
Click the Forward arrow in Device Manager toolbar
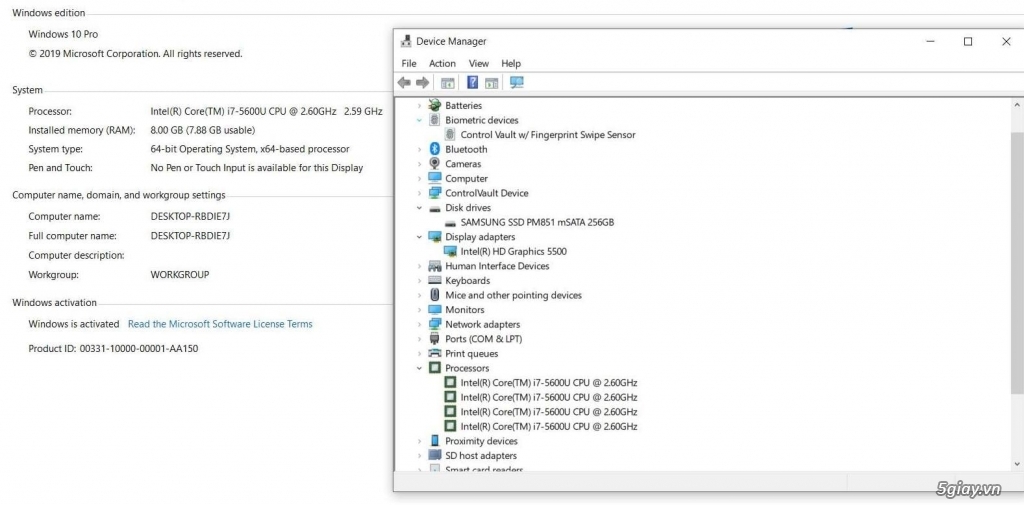423,82
